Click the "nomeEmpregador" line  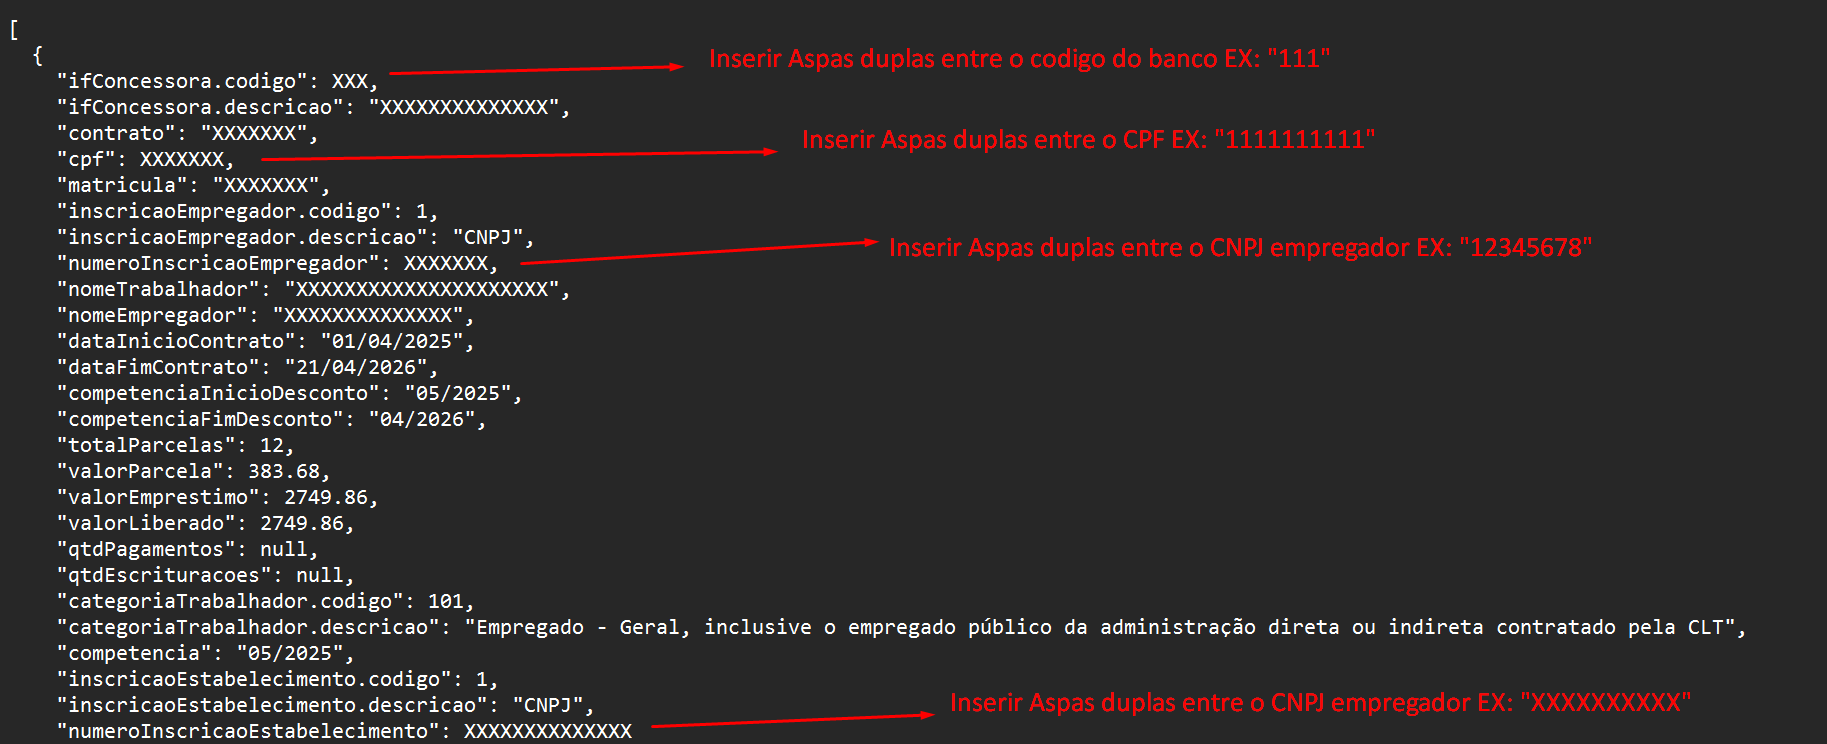[x=265, y=315]
